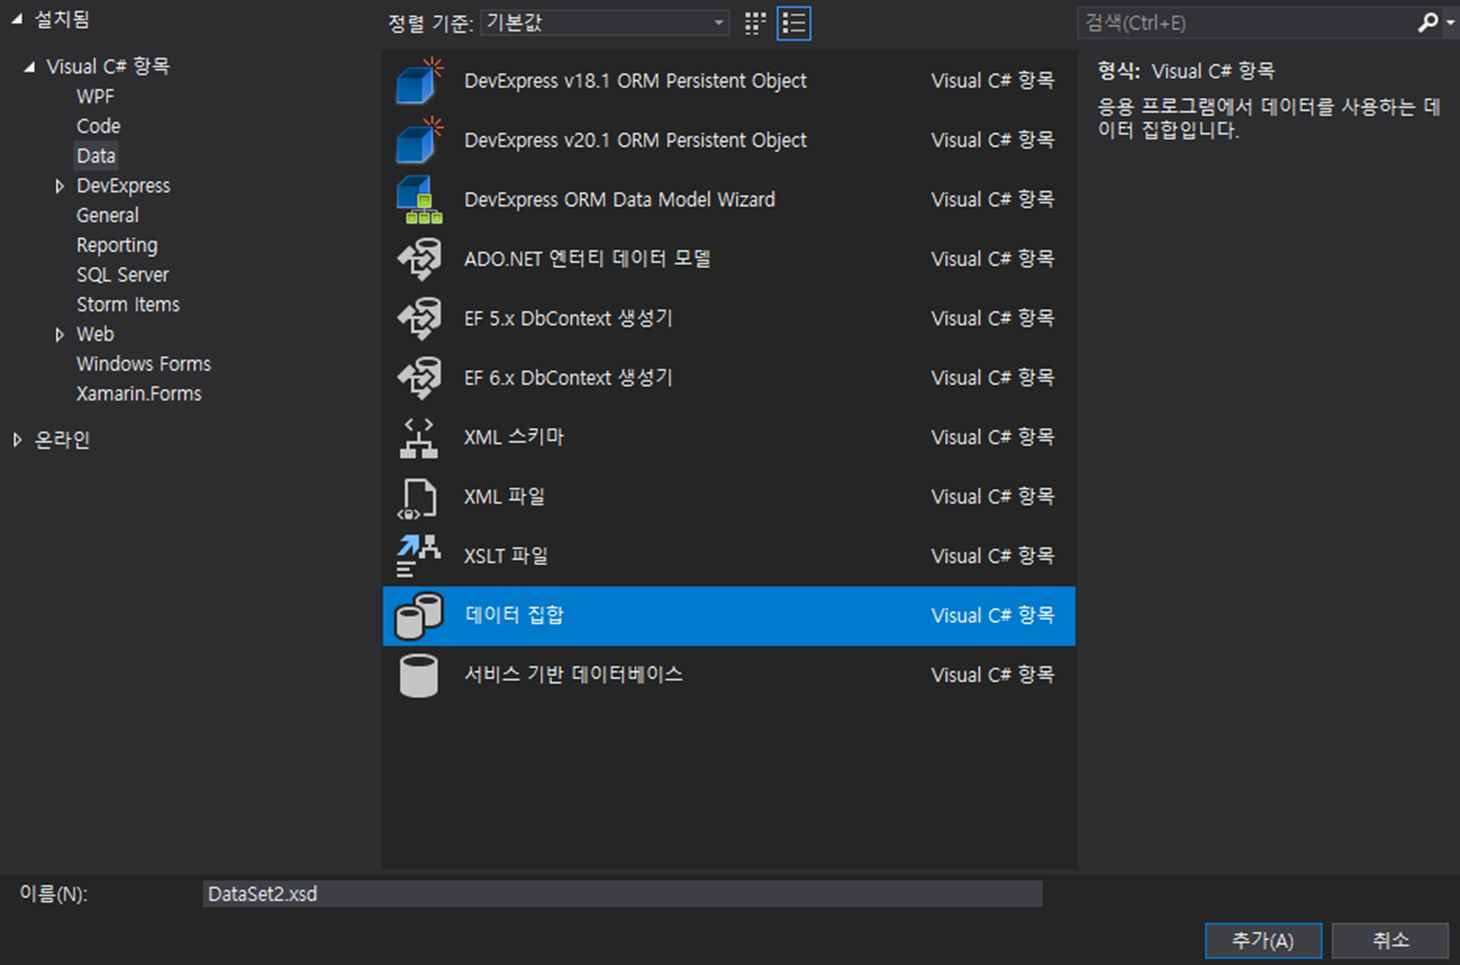
Task: Switch to small icons grid view
Action: click(755, 23)
